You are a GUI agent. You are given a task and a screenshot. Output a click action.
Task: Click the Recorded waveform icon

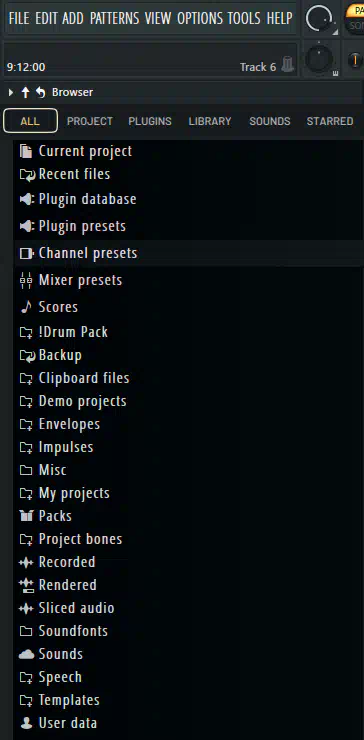(x=26, y=562)
